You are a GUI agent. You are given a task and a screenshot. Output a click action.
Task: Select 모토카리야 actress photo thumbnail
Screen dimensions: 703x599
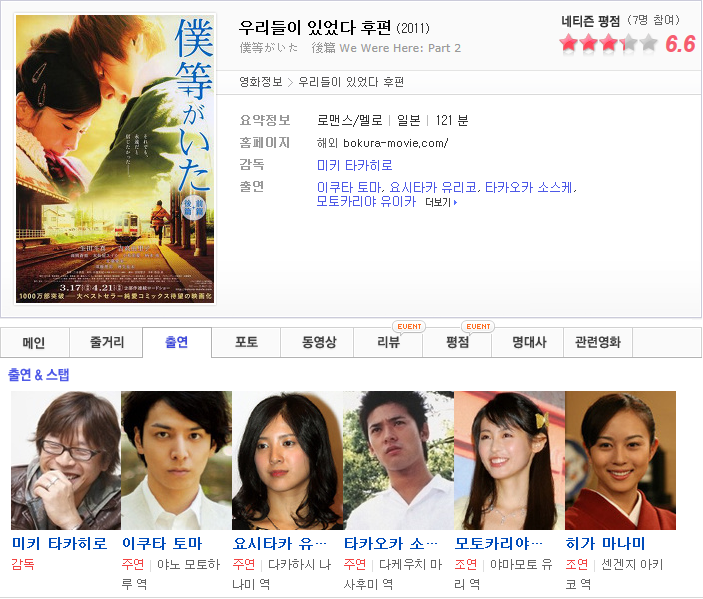click(x=509, y=460)
